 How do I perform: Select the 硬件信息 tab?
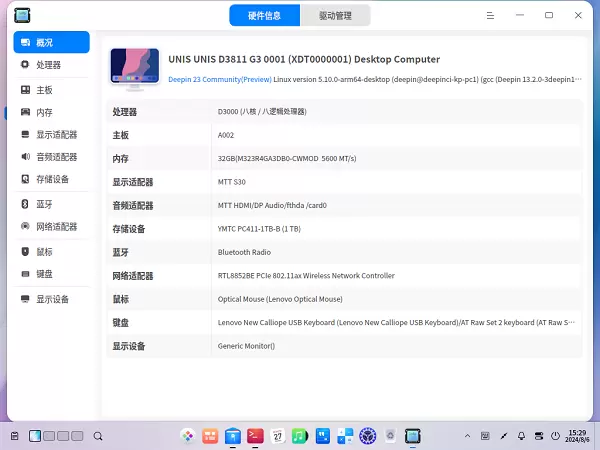(x=264, y=15)
